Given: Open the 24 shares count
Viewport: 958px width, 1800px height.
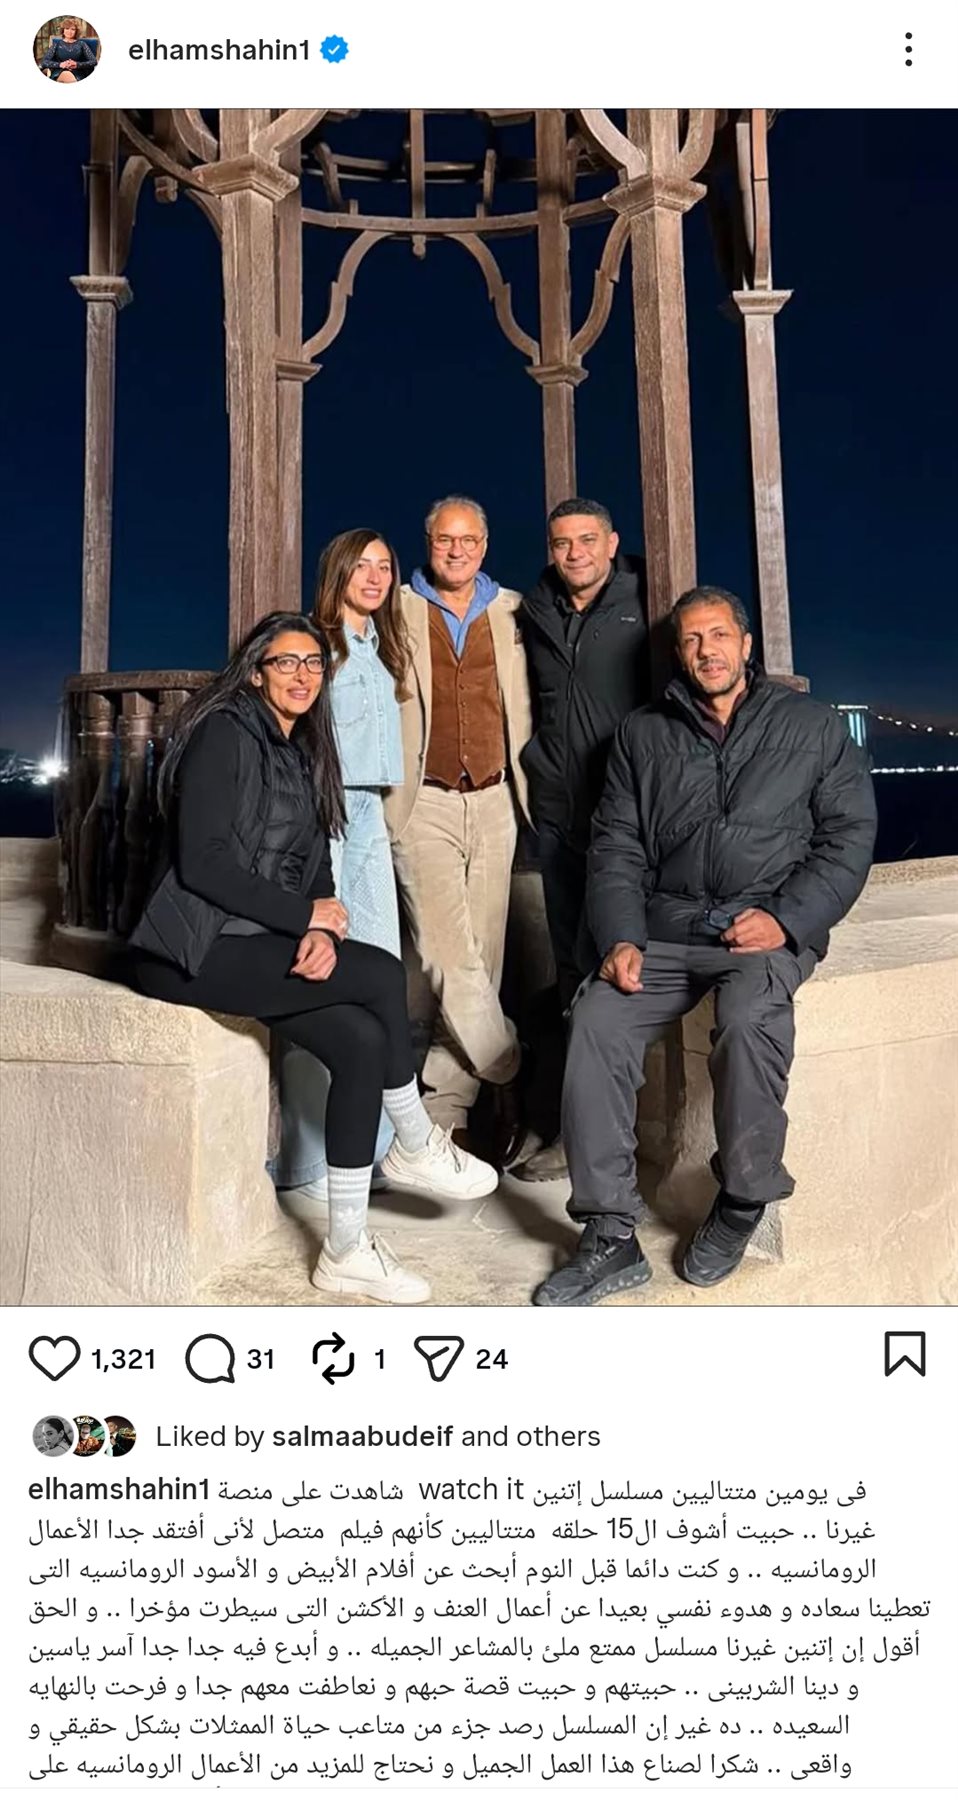Looking at the screenshot, I should 491,1359.
